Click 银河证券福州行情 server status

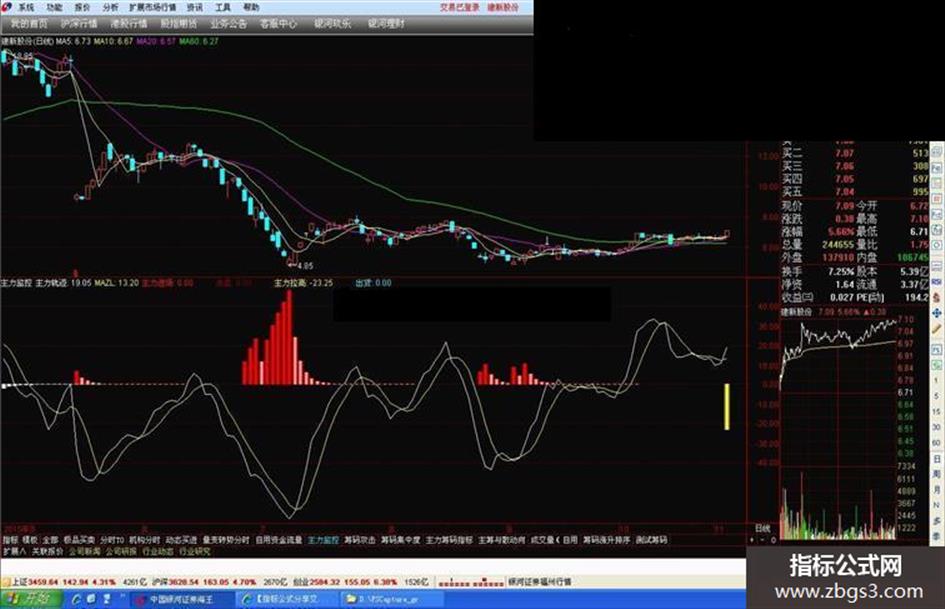coord(540,582)
